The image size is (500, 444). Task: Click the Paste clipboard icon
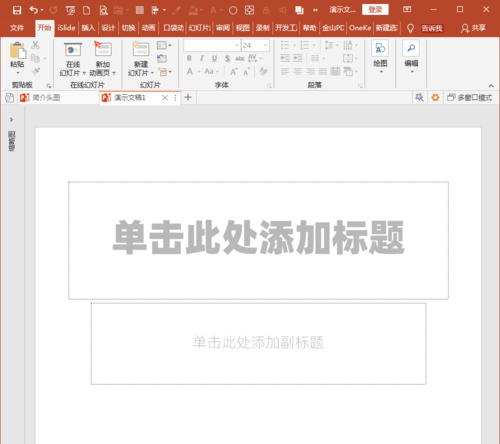[x=18, y=51]
